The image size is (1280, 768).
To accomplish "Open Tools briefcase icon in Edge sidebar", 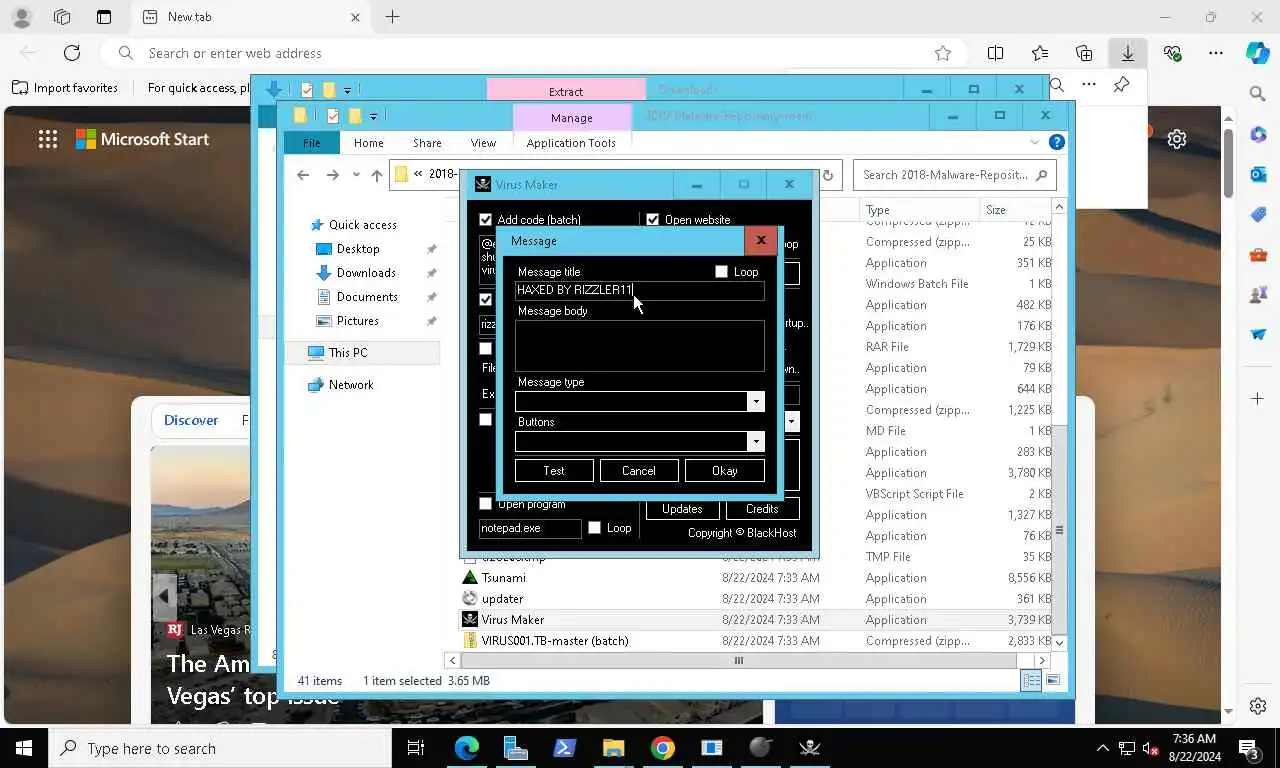I will tap(1258, 255).
